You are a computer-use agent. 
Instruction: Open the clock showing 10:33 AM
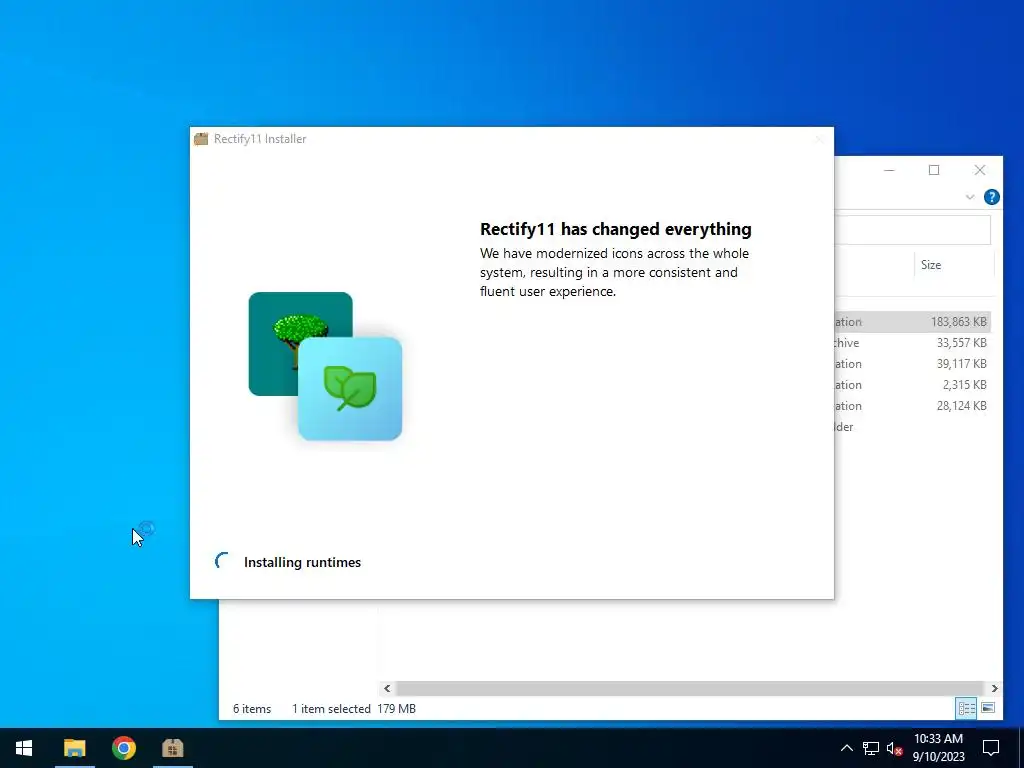coord(938,748)
